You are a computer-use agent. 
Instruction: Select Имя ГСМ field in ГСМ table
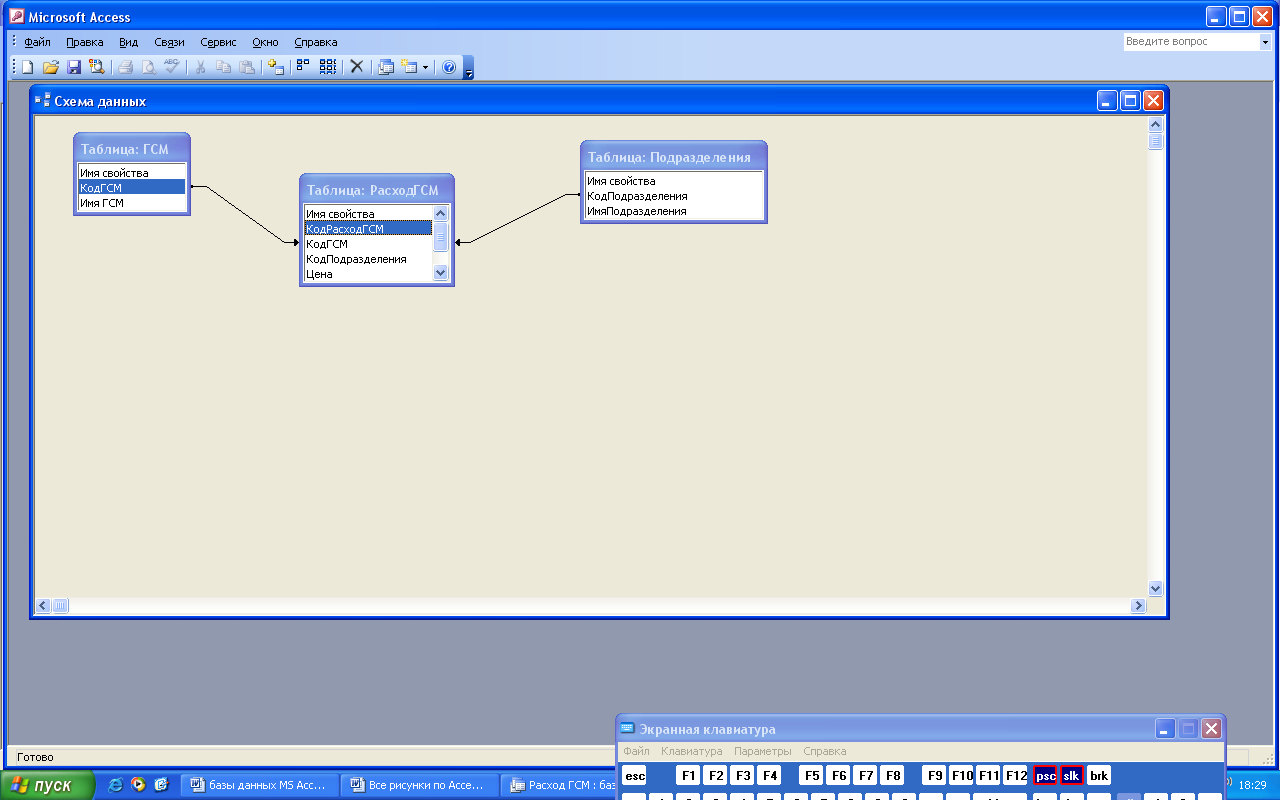click(x=132, y=202)
